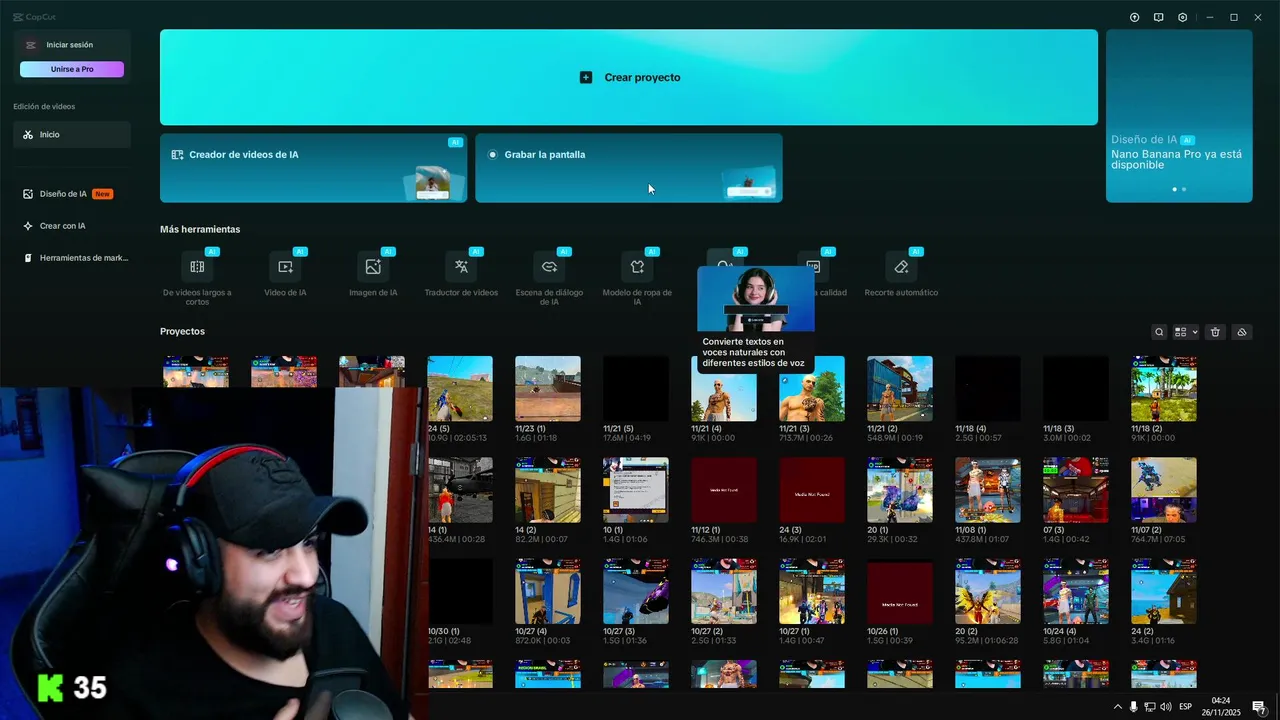Click the Más herramientas heading
Viewport: 1280px width, 720px height.
point(200,229)
